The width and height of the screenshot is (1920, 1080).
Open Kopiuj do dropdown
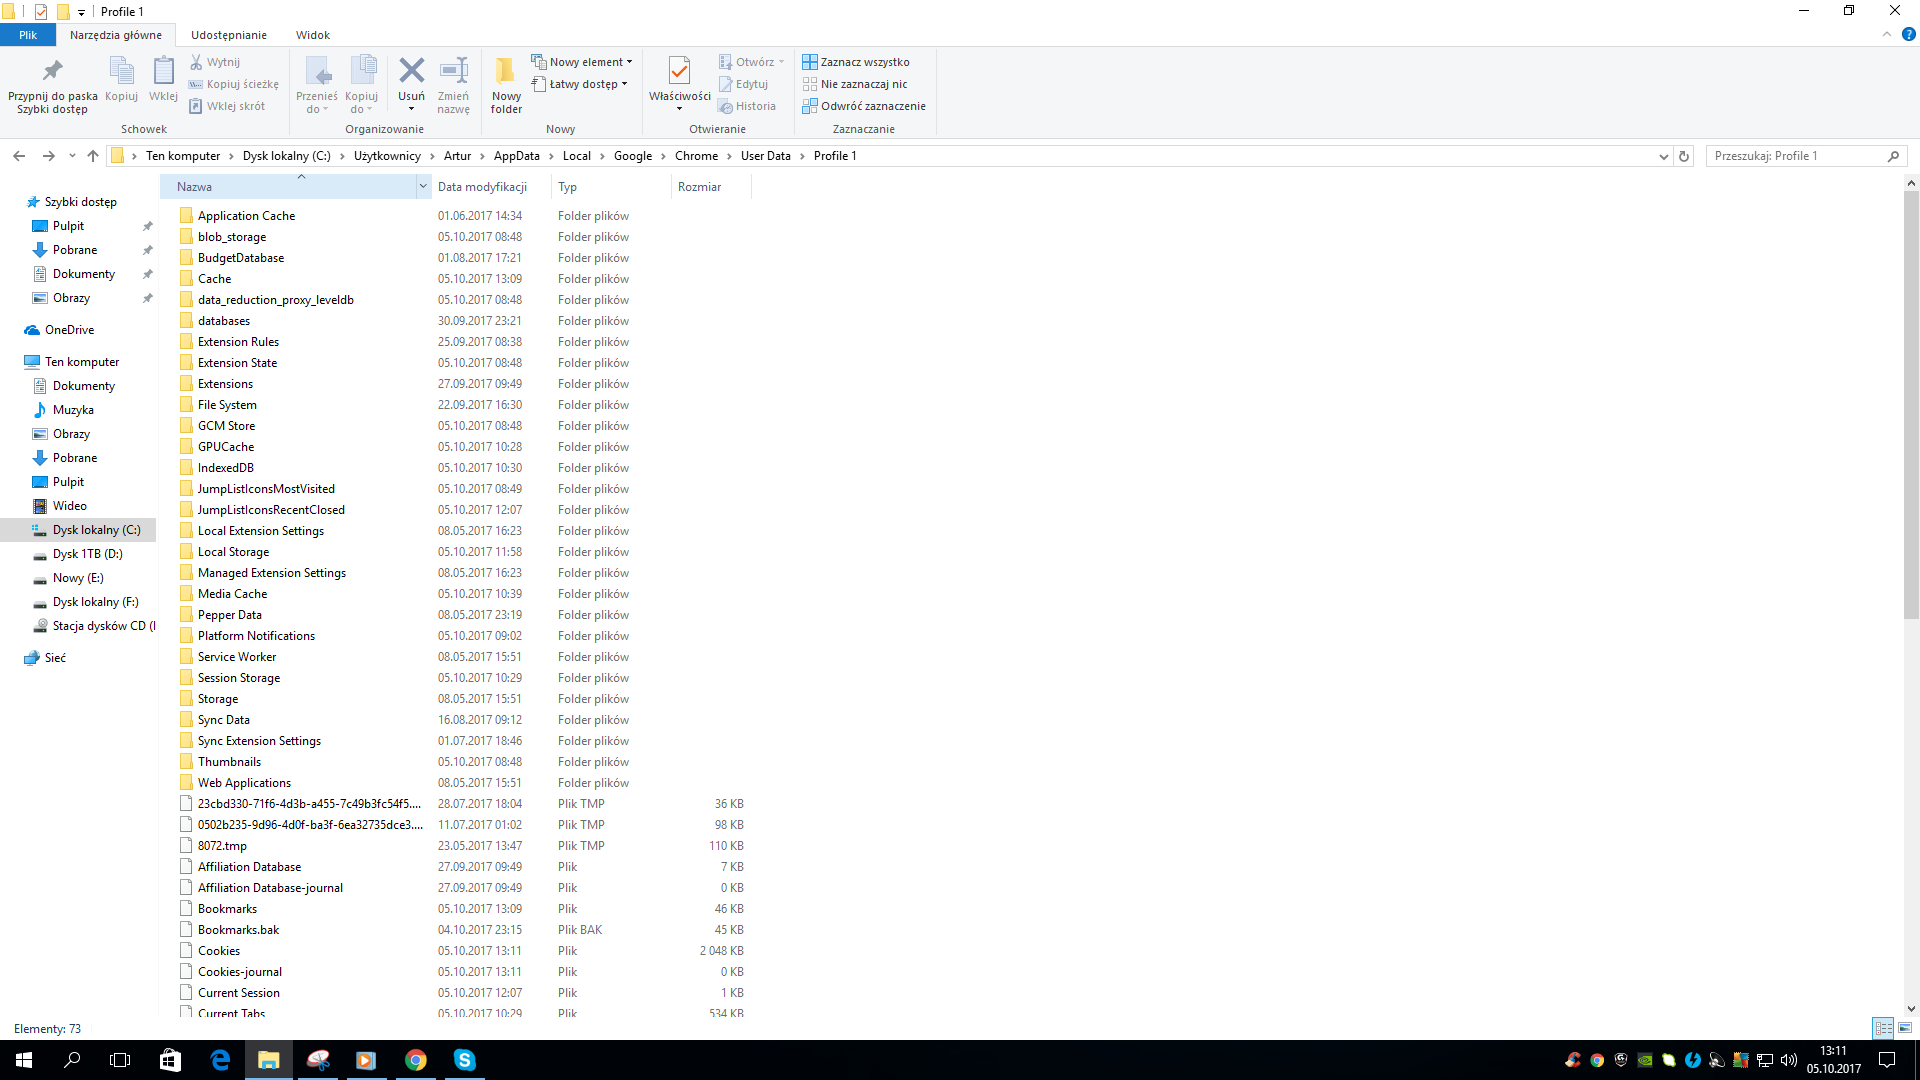pyautogui.click(x=362, y=85)
